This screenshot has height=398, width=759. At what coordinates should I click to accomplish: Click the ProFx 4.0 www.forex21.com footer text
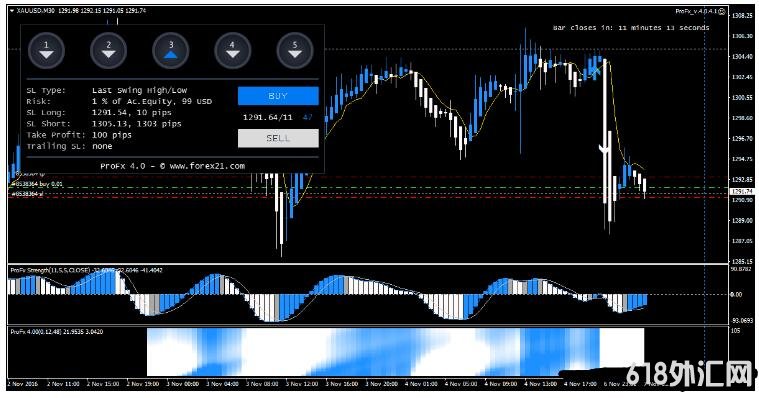(x=172, y=166)
